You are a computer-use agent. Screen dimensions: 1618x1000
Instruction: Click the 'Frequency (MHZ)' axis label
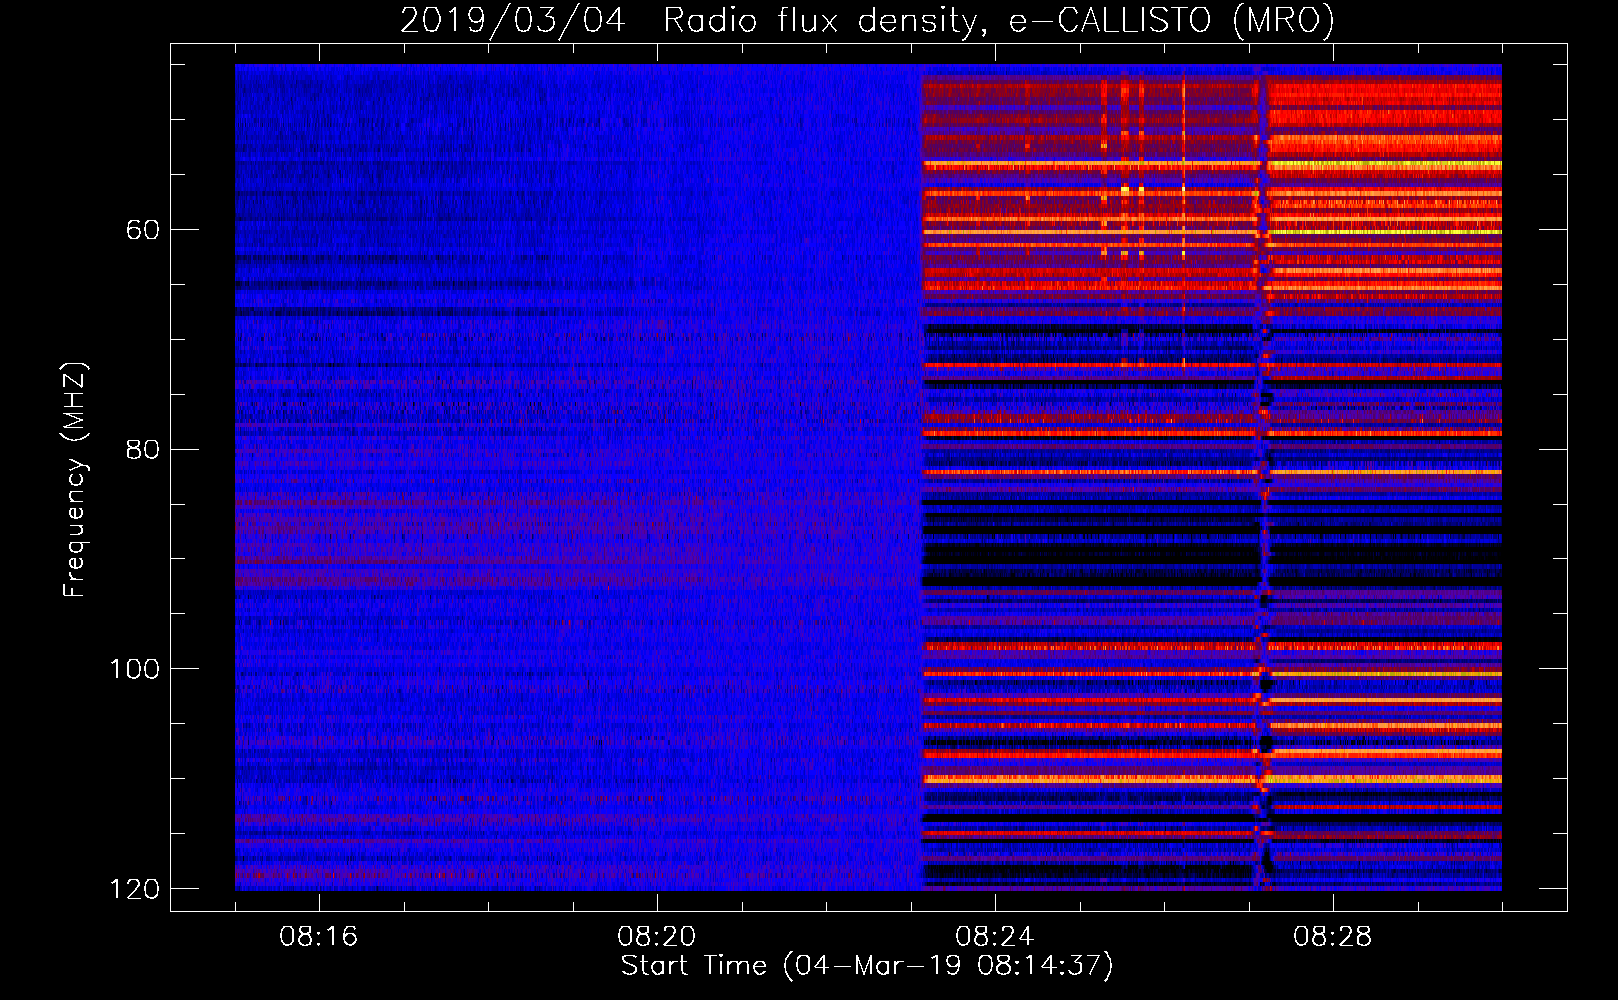tap(74, 479)
